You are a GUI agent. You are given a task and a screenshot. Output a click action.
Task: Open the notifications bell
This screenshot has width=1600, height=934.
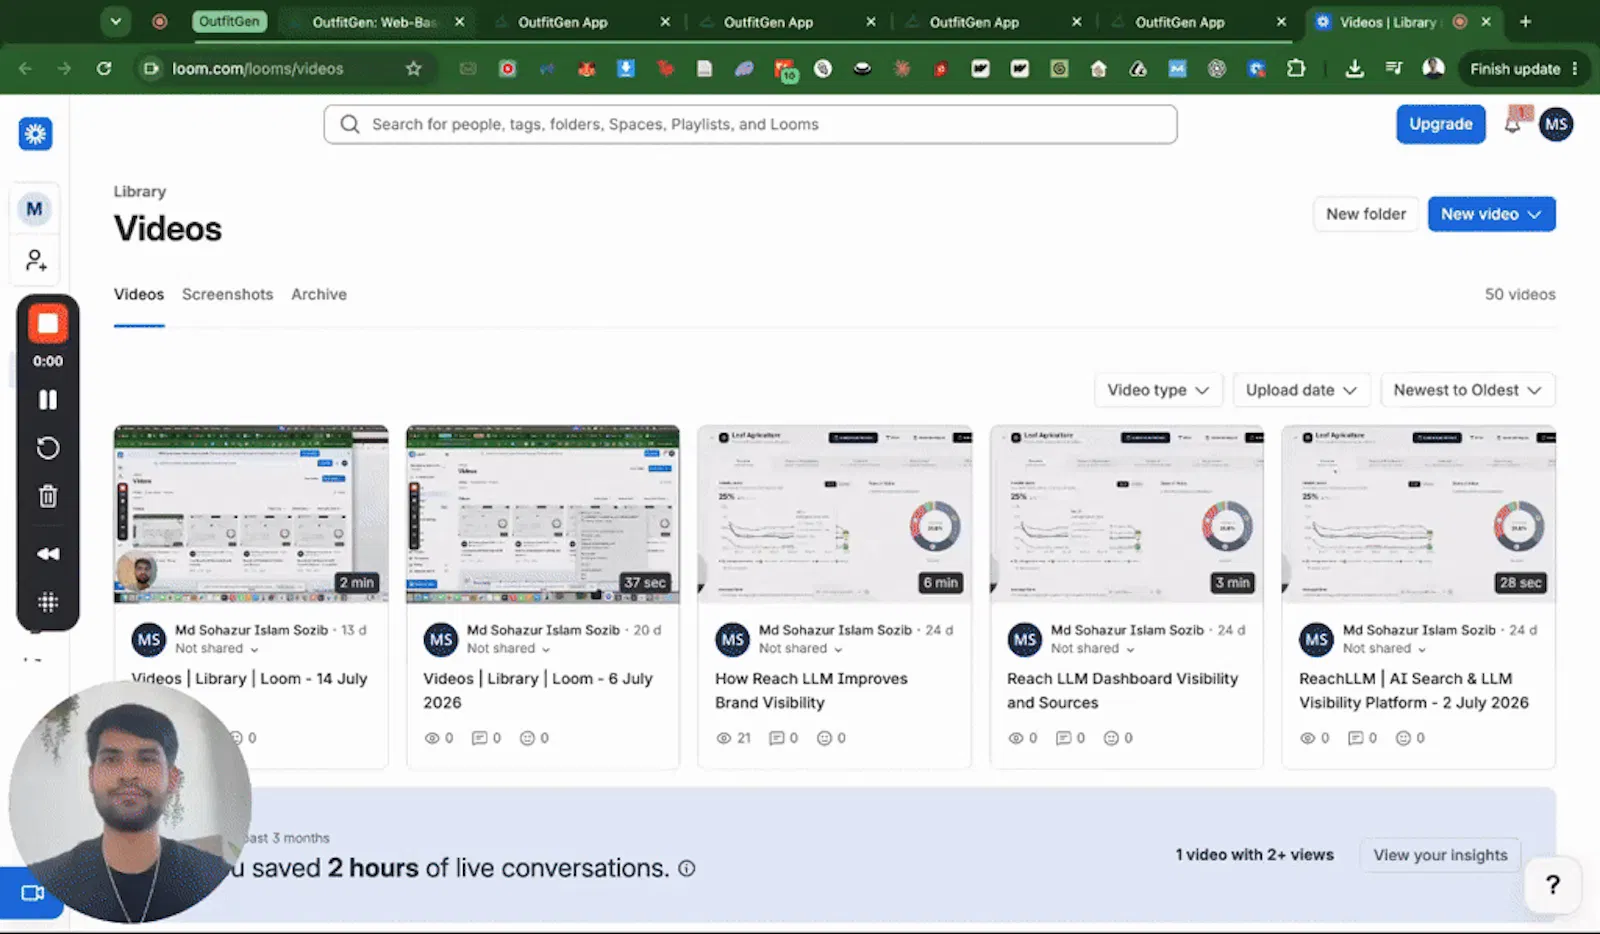point(1514,123)
